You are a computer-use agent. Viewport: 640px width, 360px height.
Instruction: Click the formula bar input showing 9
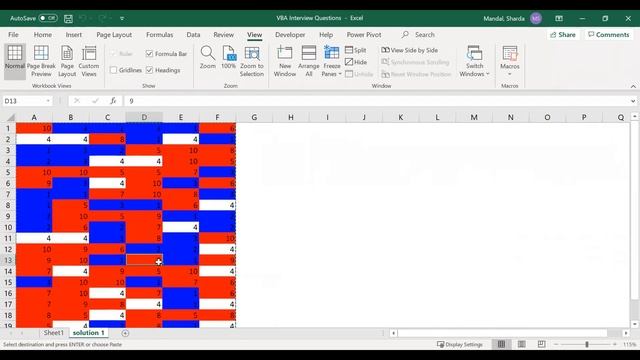click(x=377, y=101)
